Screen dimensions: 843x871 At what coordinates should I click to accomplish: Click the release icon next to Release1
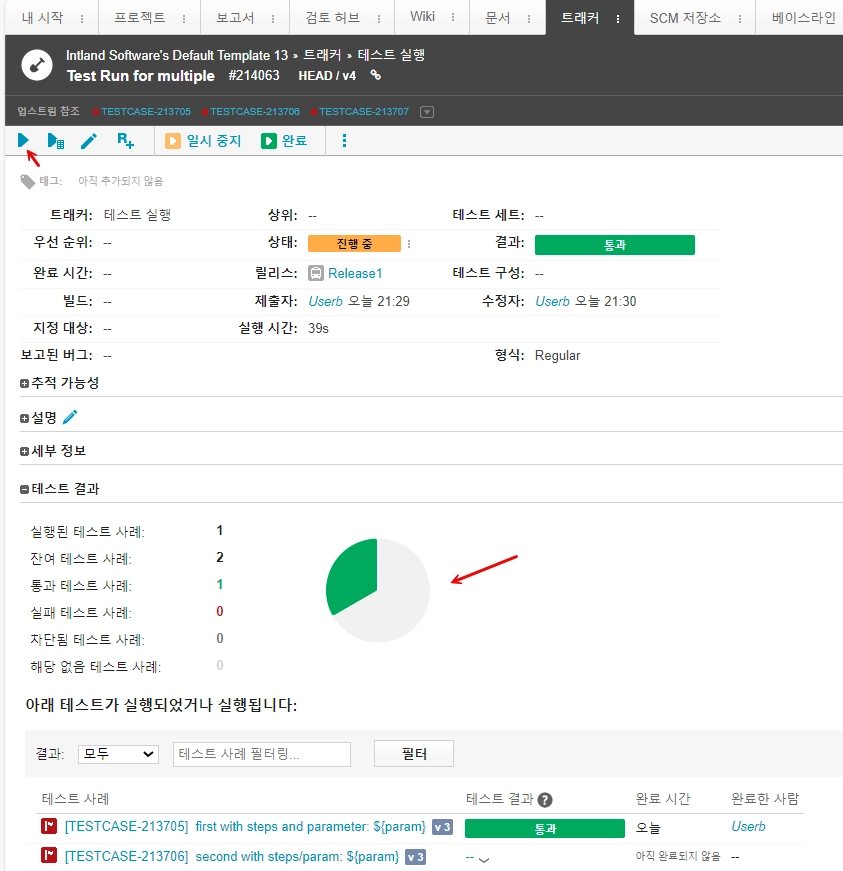point(316,273)
